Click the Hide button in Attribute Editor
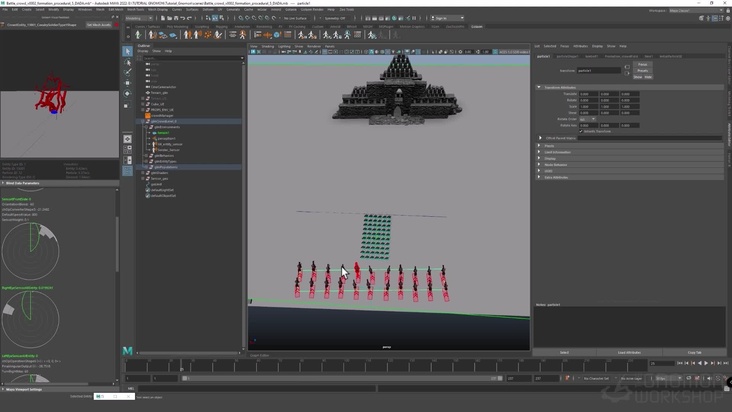 pos(648,77)
